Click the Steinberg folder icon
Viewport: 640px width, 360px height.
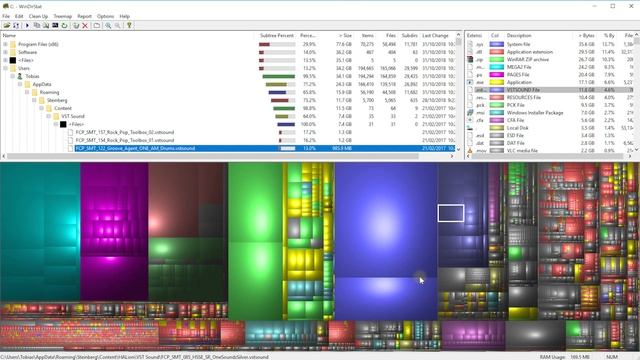[x=42, y=100]
